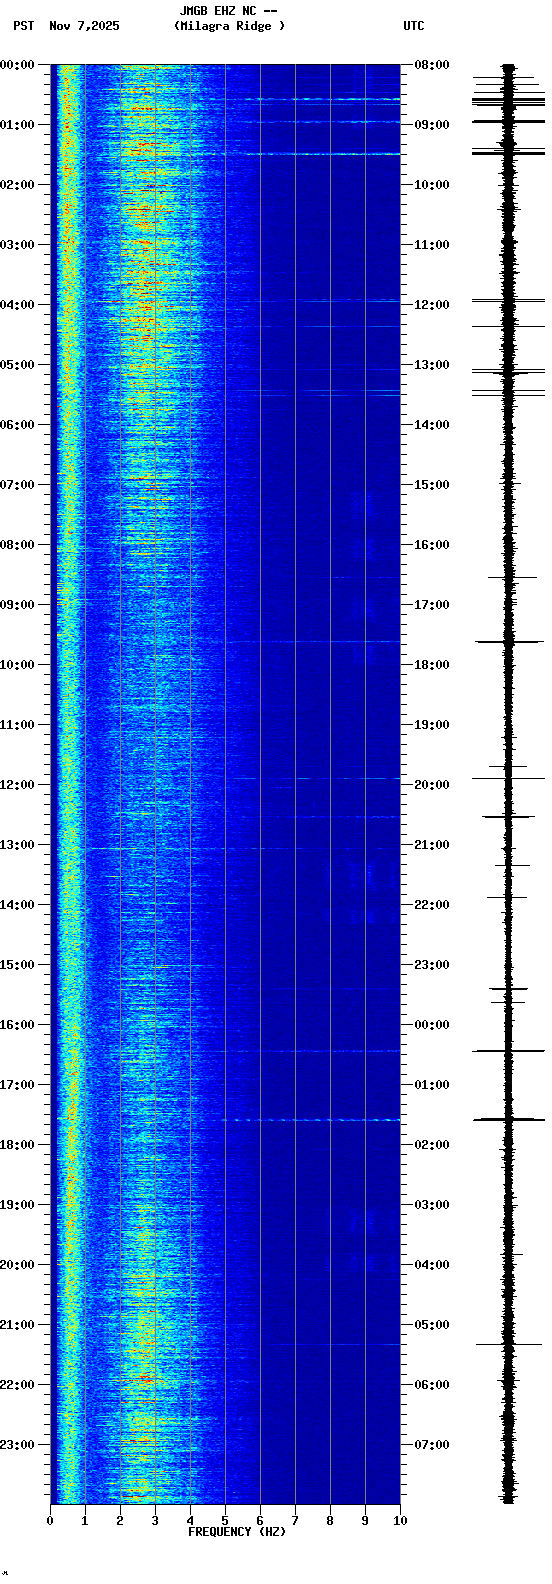Click the "UTC" timezone header label
Viewport: 552px width, 1584px height.
point(414,26)
